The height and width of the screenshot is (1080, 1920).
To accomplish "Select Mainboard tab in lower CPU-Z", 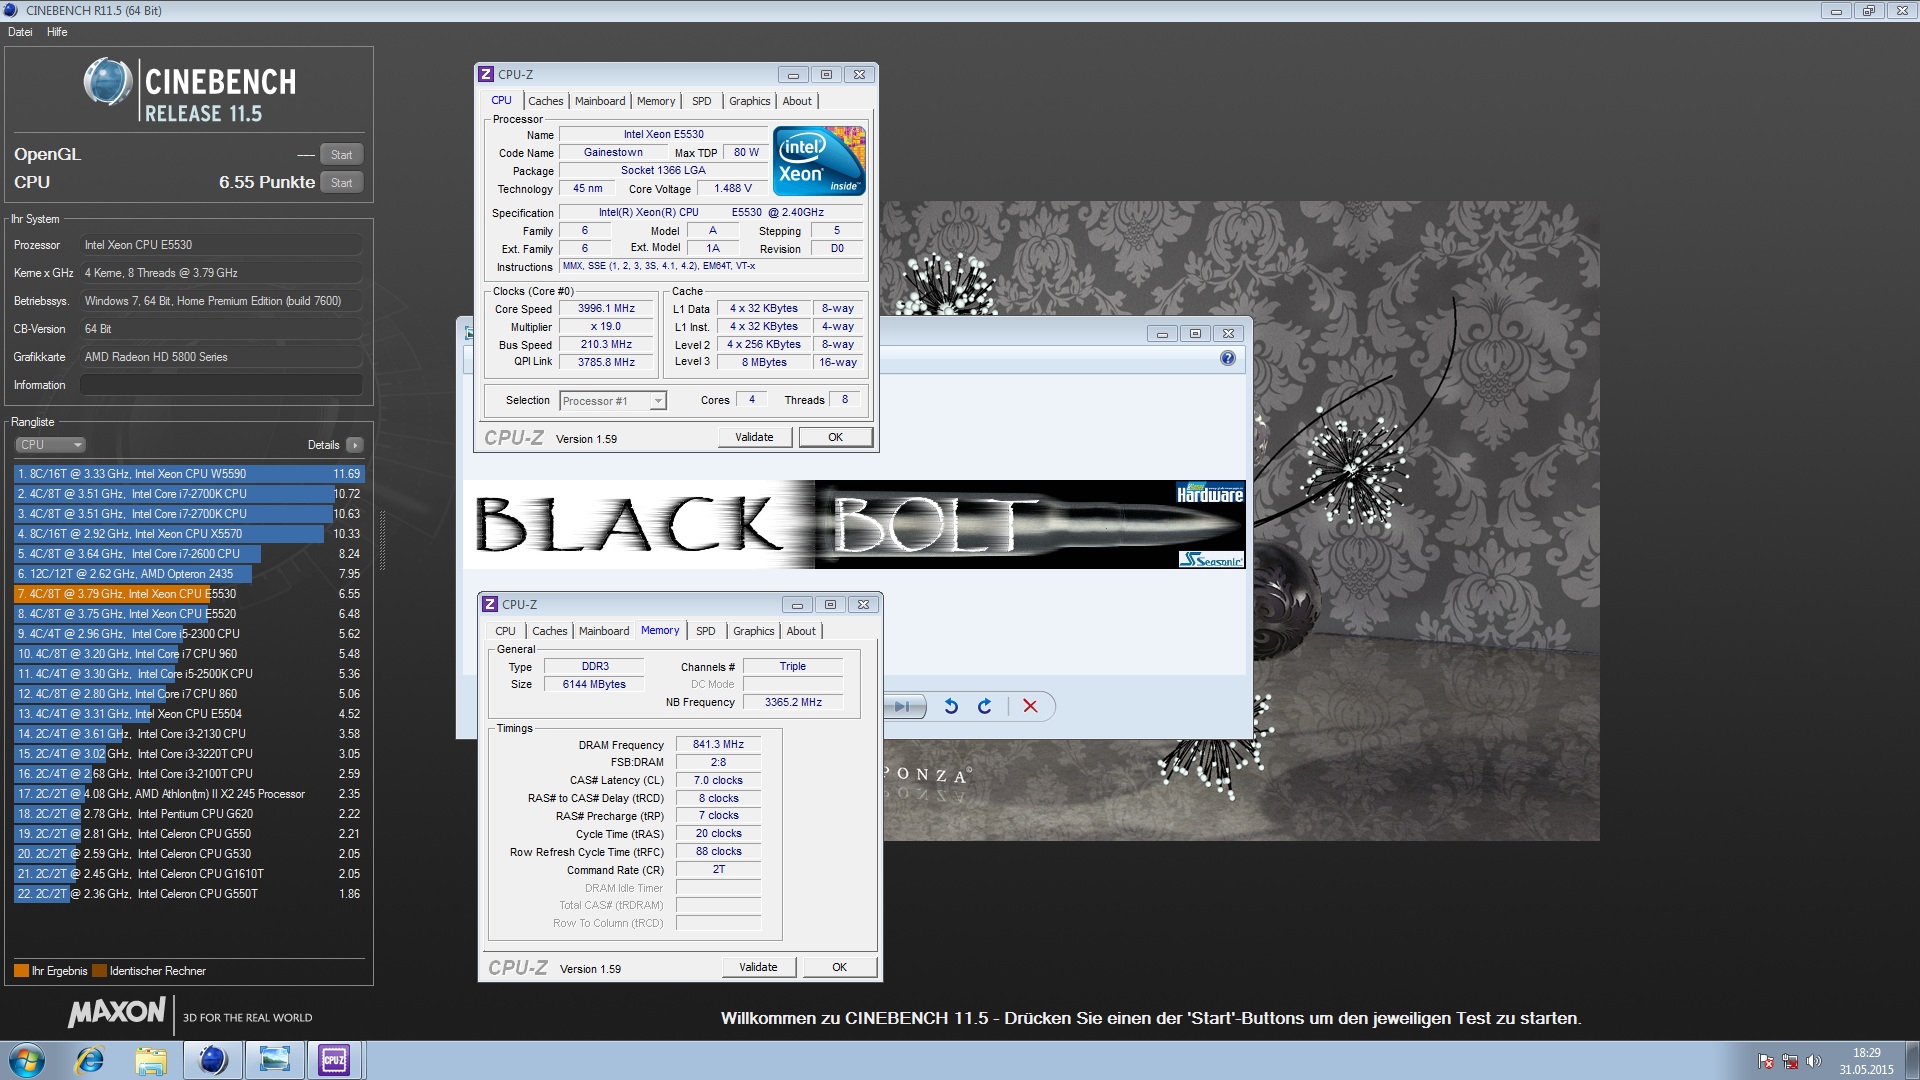I will [604, 631].
